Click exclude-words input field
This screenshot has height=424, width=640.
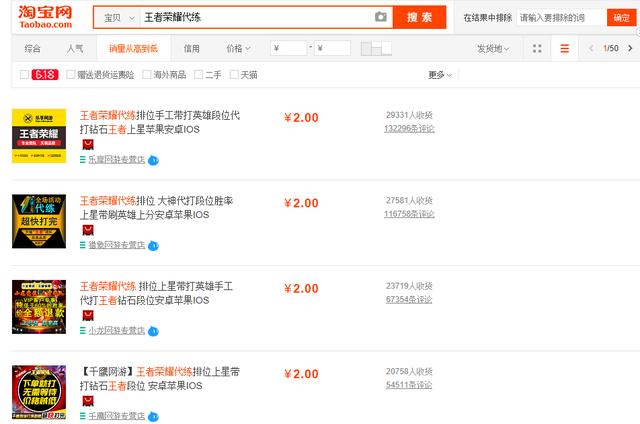(x=562, y=18)
